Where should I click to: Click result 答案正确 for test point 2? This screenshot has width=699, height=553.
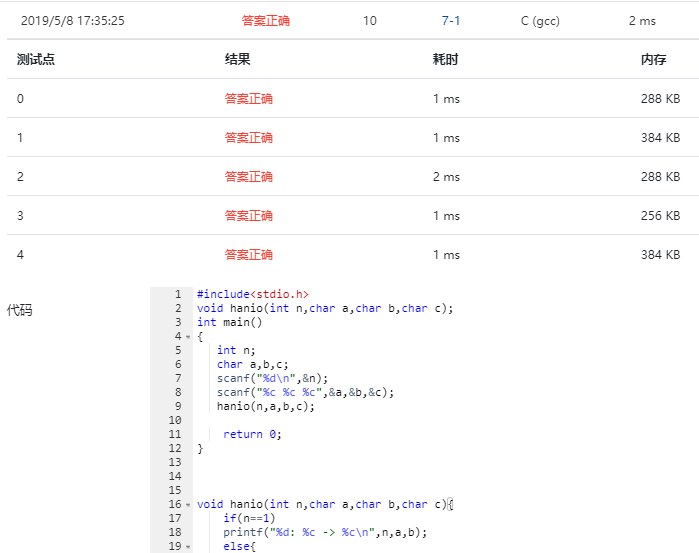pyautogui.click(x=249, y=177)
